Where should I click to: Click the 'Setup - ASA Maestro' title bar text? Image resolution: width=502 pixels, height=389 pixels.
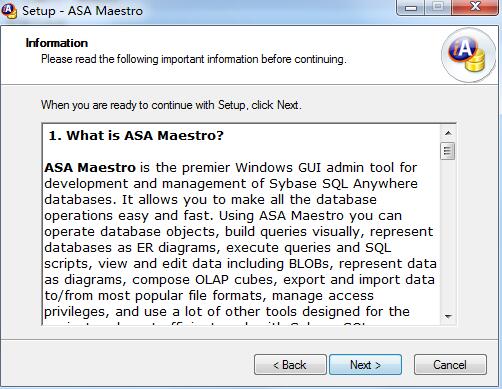coord(82,11)
